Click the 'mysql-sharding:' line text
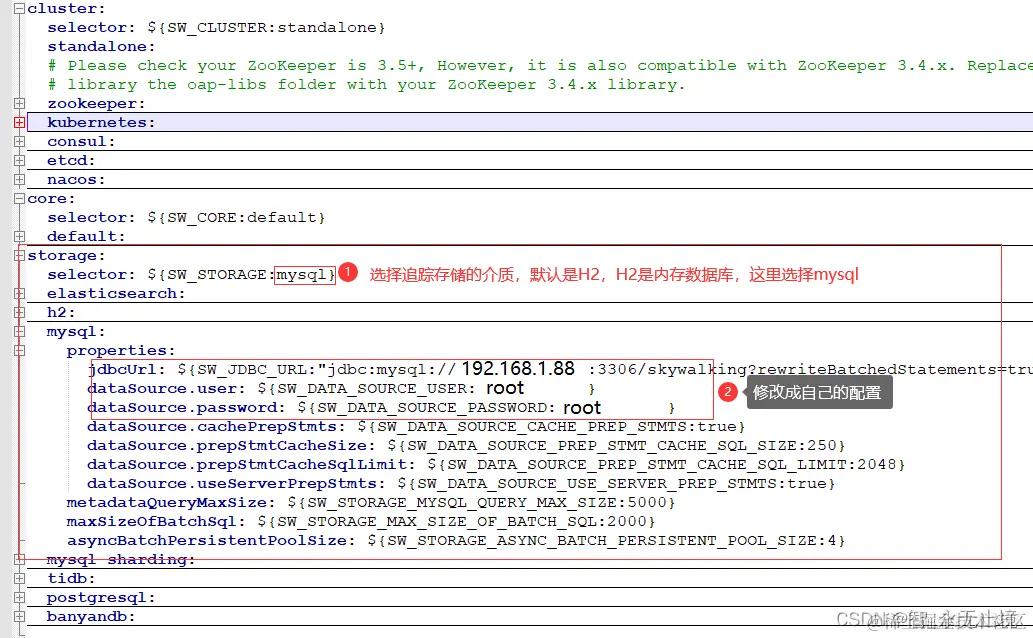The image size is (1033, 638). click(121, 560)
